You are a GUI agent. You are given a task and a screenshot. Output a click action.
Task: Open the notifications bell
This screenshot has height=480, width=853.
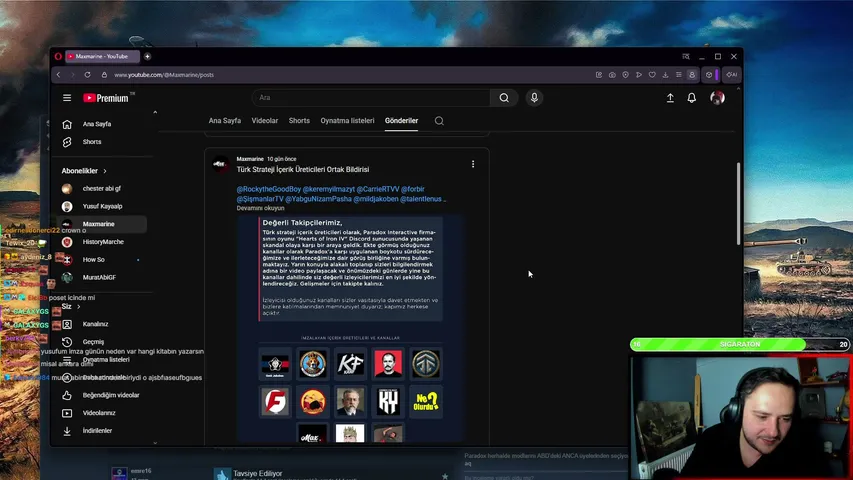[x=691, y=98]
